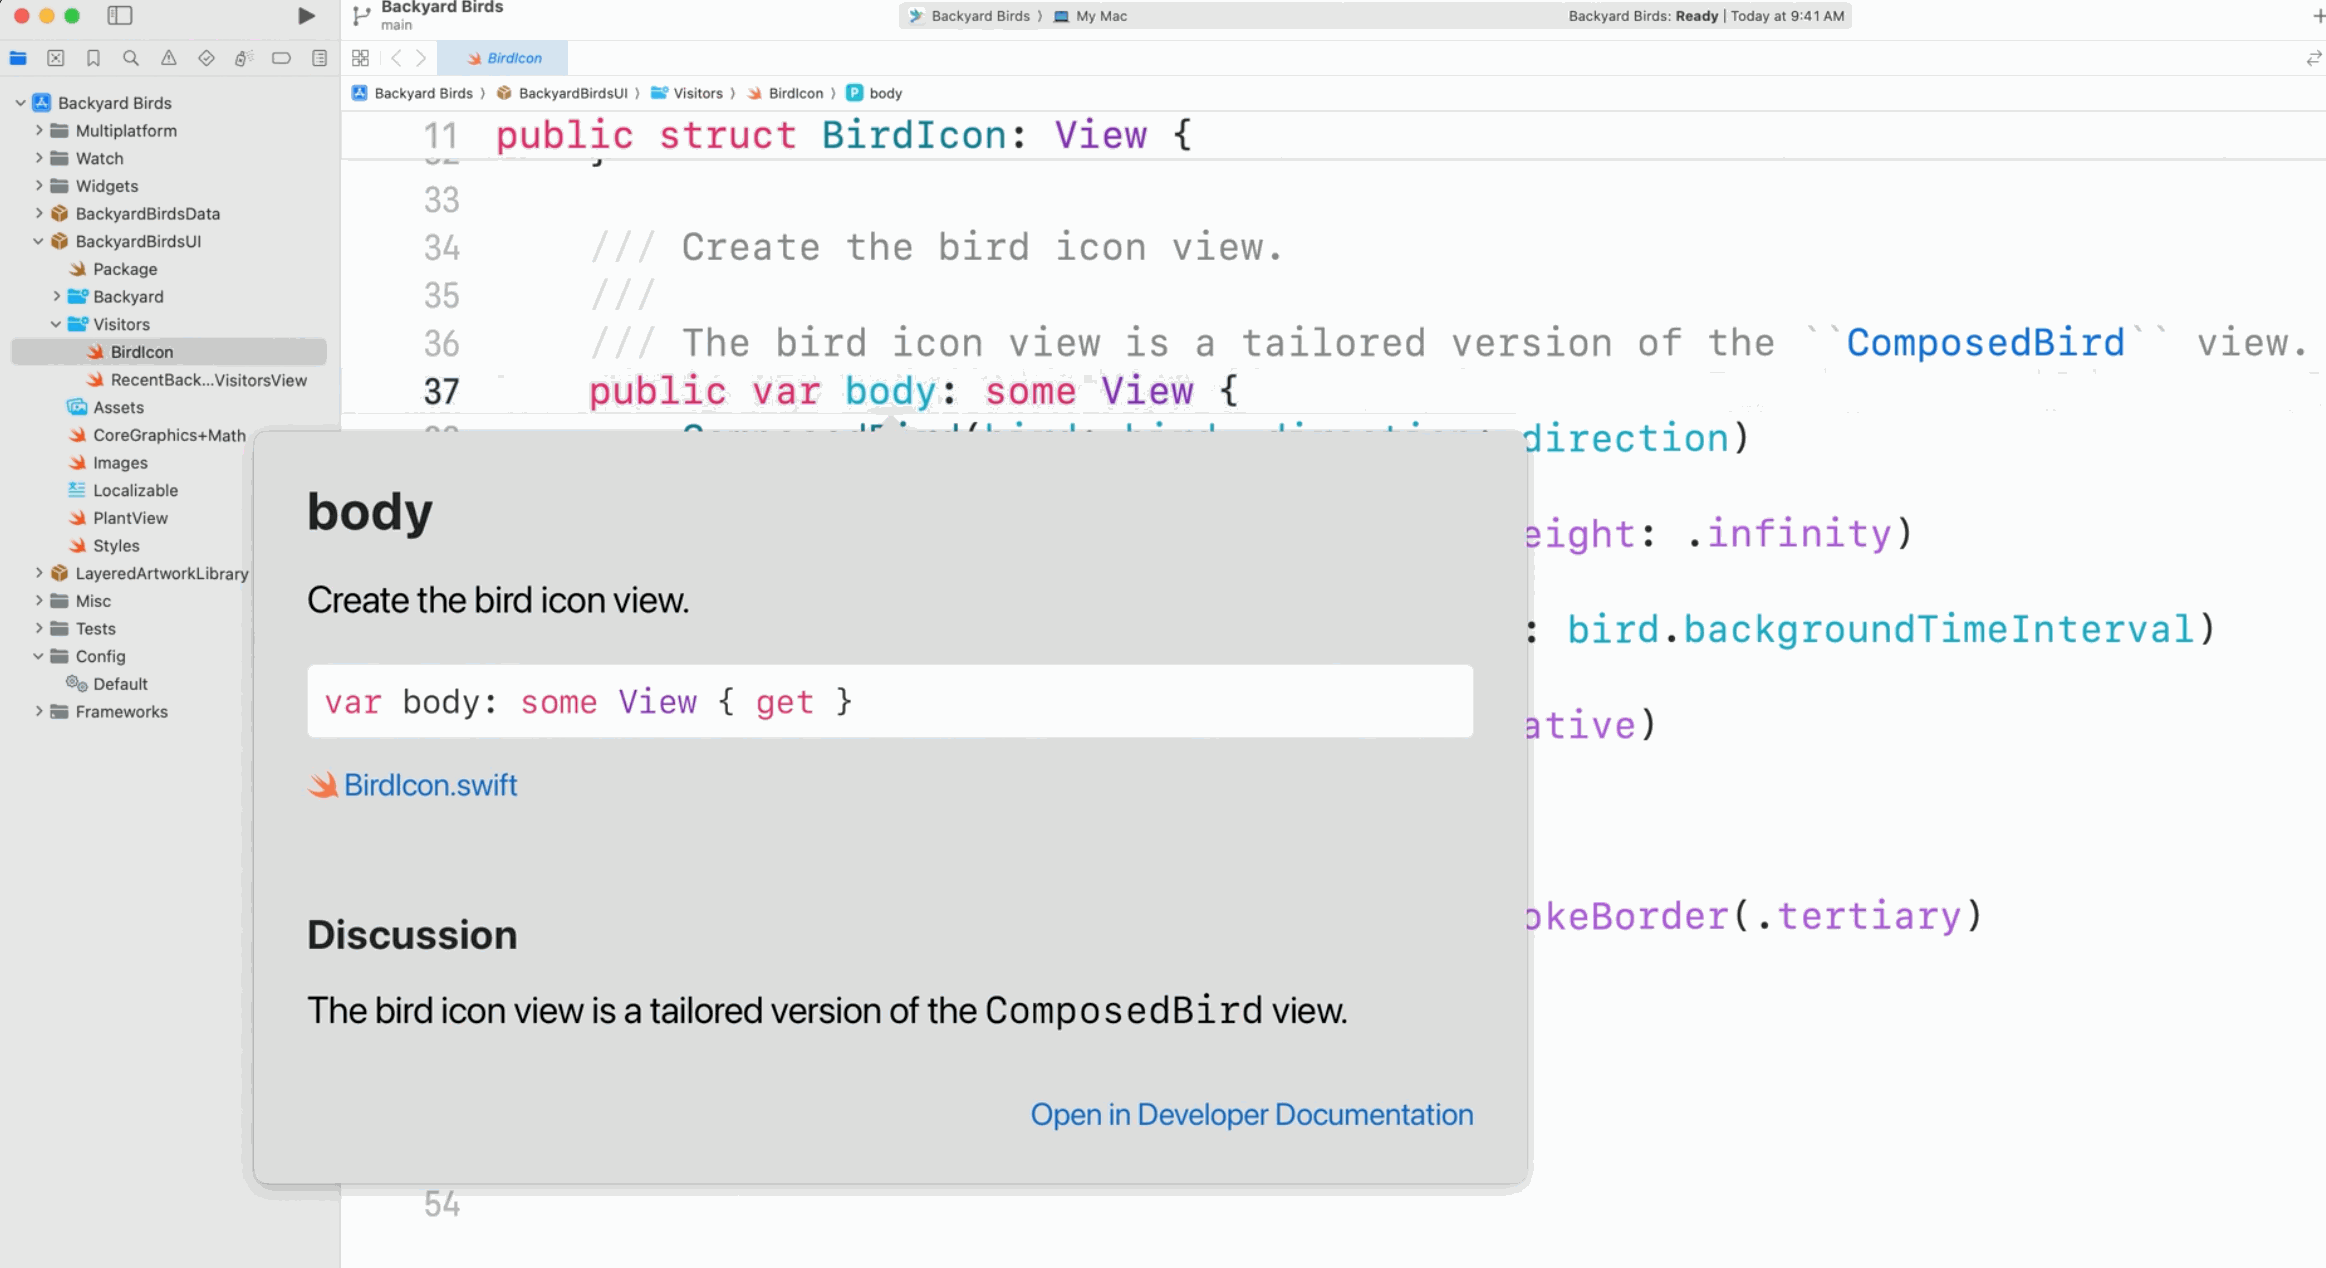This screenshot has width=2326, height=1268.
Task: Select My Mac destination dropdown
Action: [1099, 16]
